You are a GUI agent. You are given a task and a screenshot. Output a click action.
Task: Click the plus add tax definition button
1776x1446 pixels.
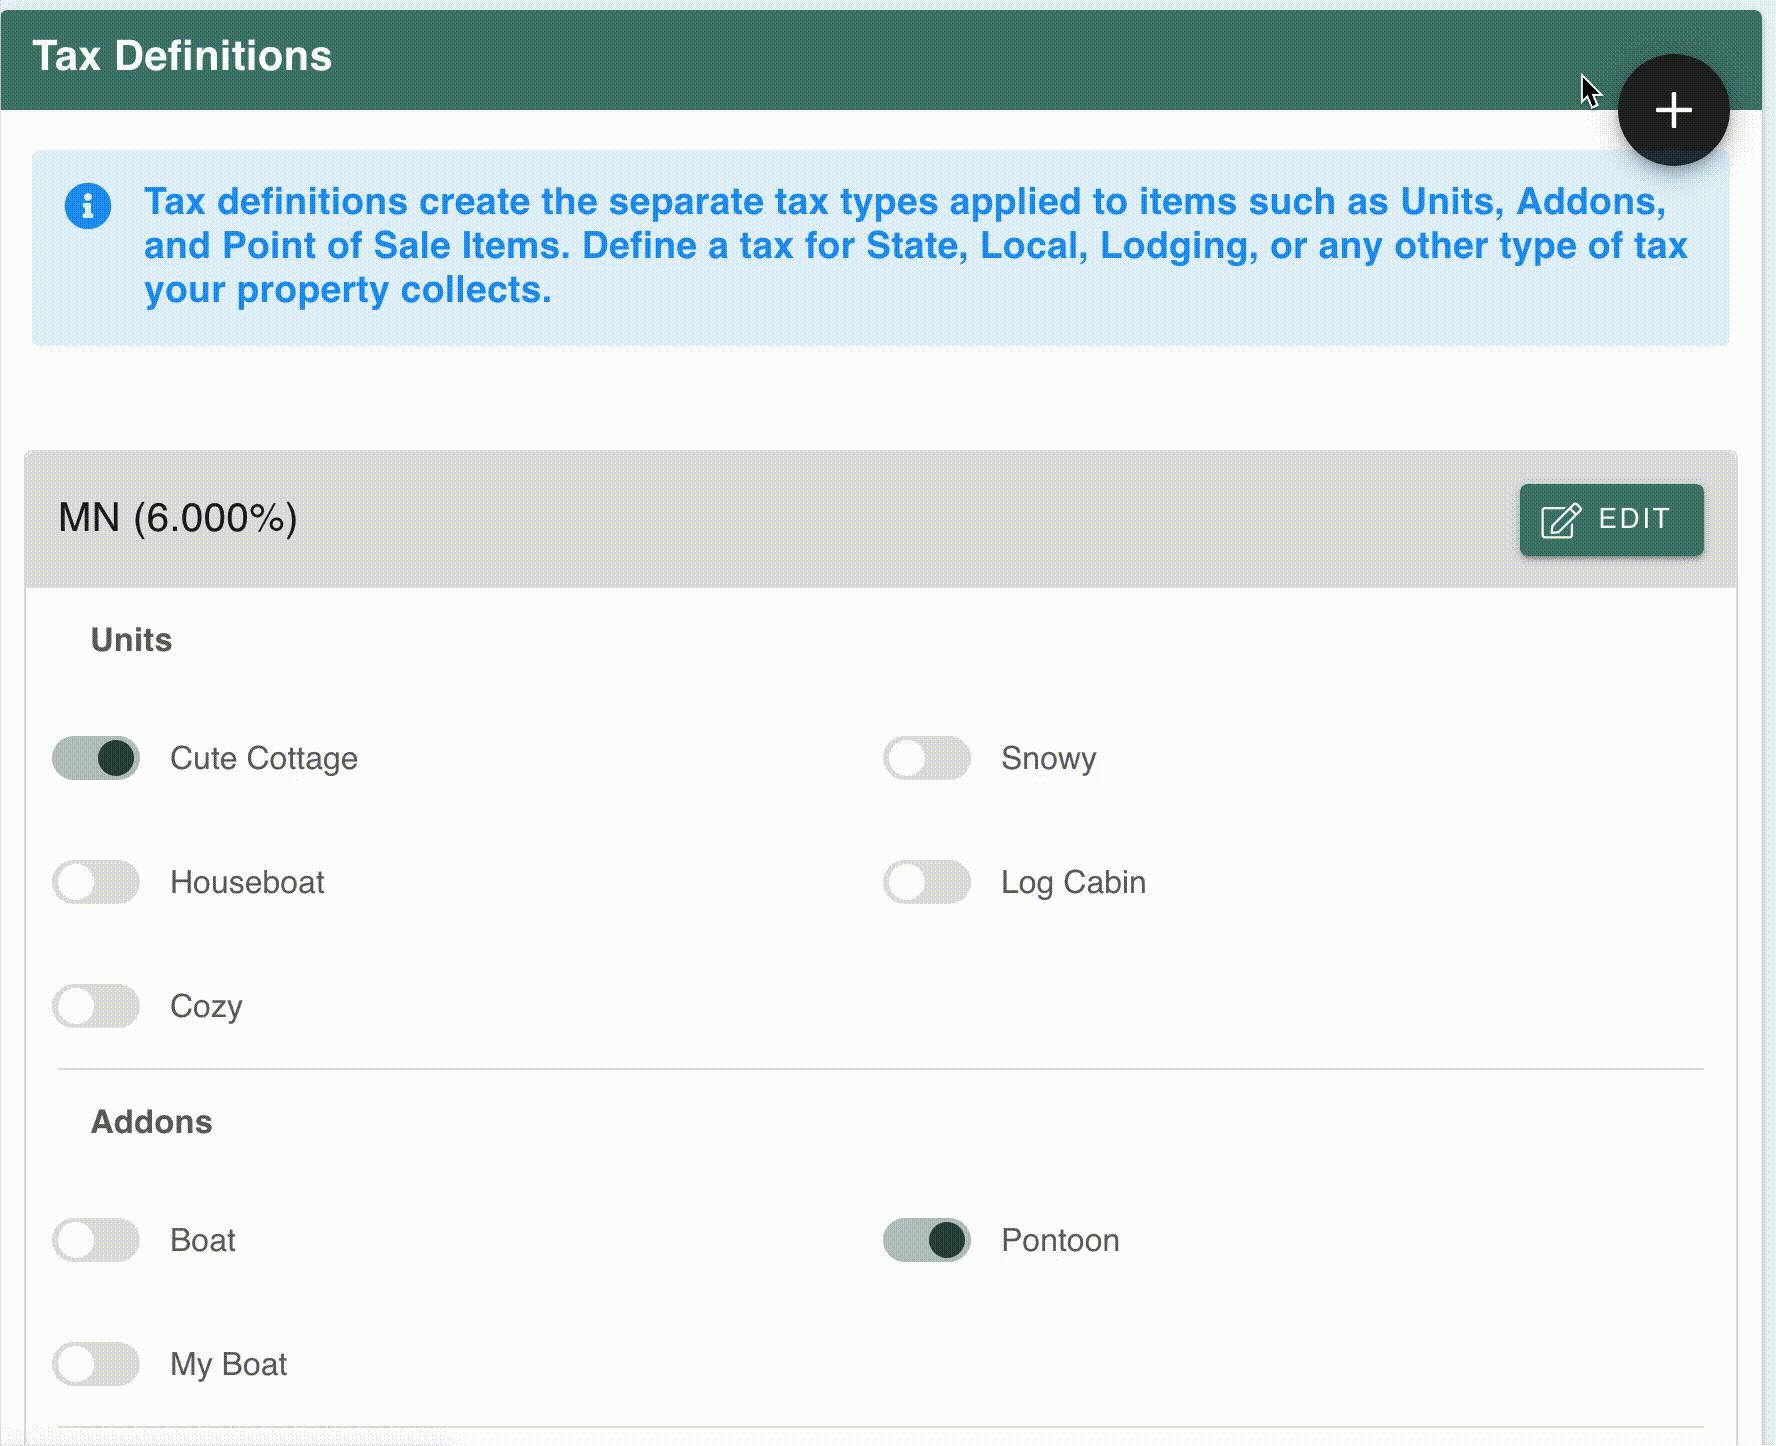point(1673,110)
